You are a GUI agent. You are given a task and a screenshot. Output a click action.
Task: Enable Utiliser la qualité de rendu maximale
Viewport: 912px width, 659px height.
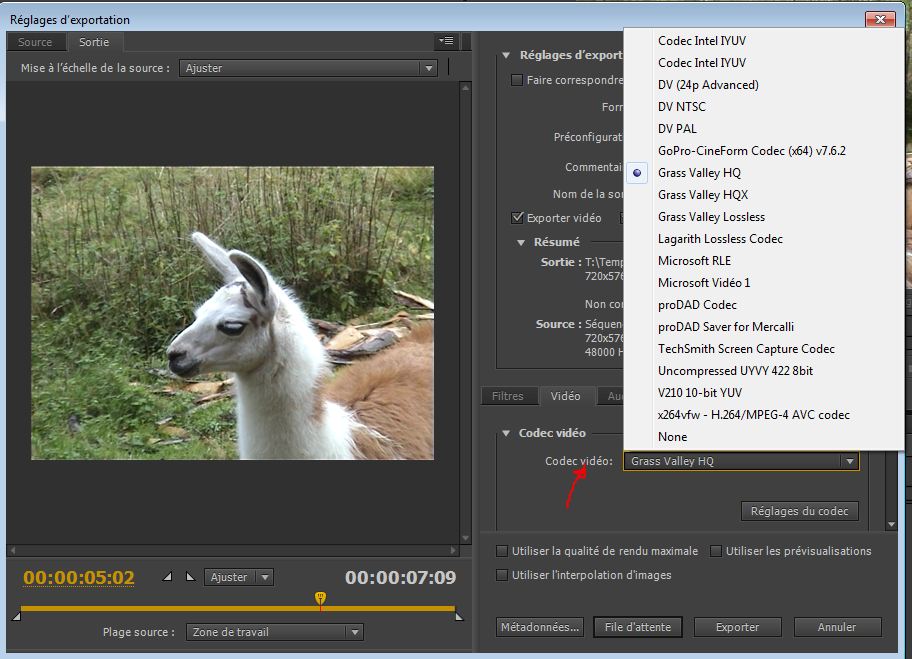pyautogui.click(x=503, y=551)
